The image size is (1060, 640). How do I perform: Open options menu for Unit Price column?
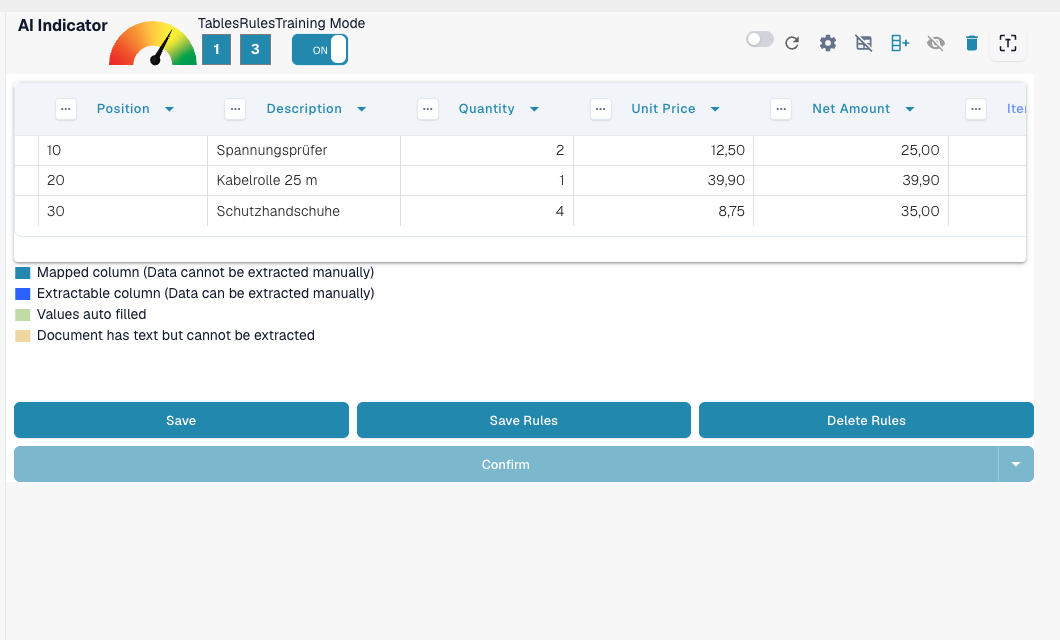pyautogui.click(x=601, y=109)
